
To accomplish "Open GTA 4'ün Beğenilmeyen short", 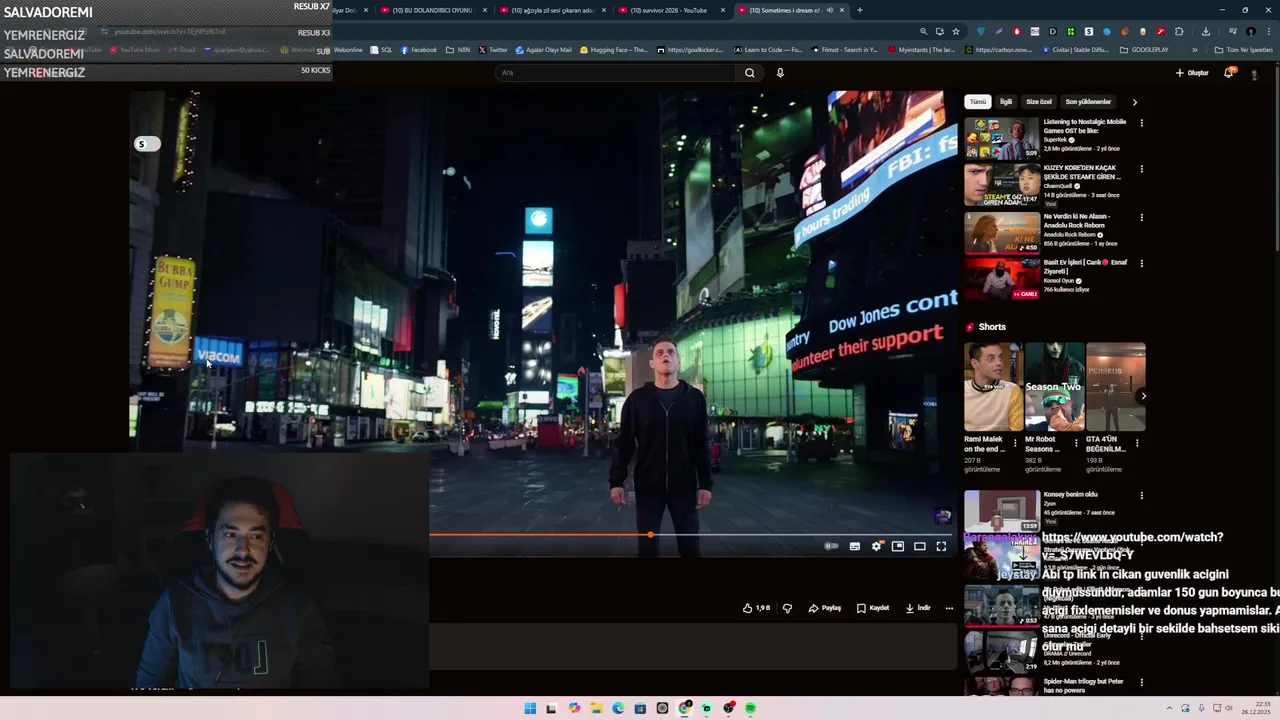I will pos(1115,387).
